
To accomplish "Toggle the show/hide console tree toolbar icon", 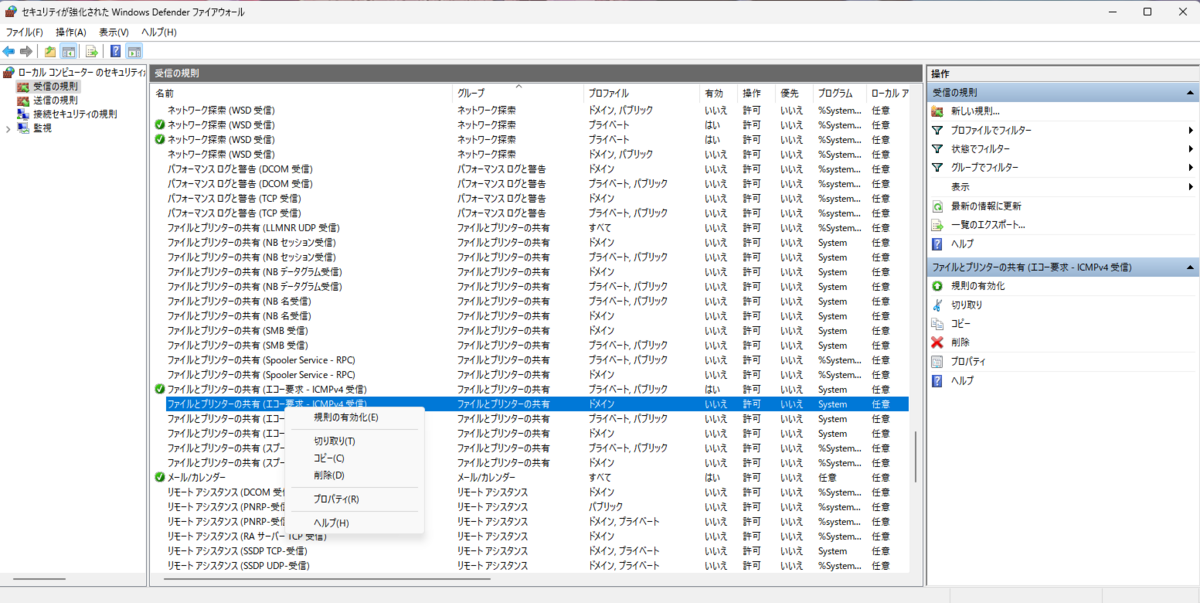I will click(68, 51).
